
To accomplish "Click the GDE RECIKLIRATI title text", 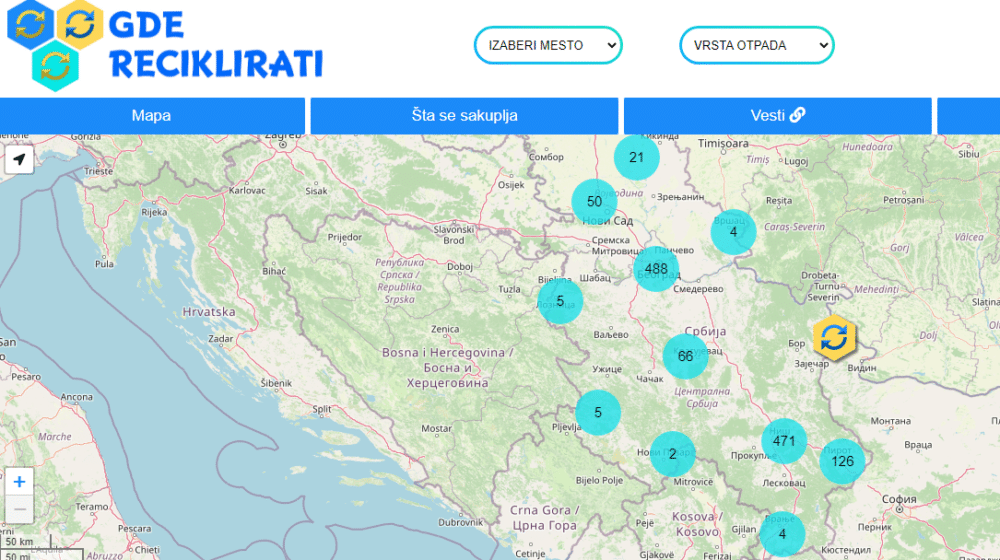I will (x=216, y=45).
